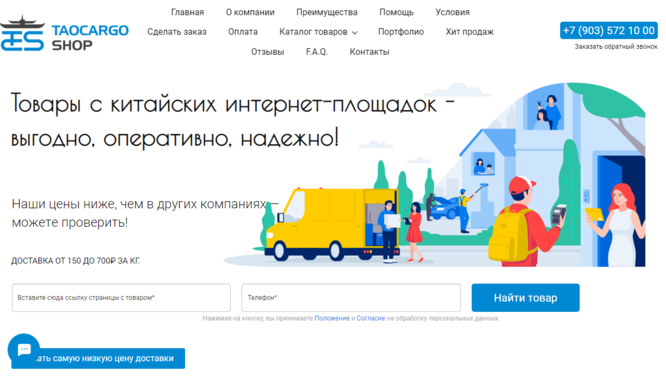Focus the Телефон input field
This screenshot has width=666, height=378.
pyautogui.click(x=351, y=298)
